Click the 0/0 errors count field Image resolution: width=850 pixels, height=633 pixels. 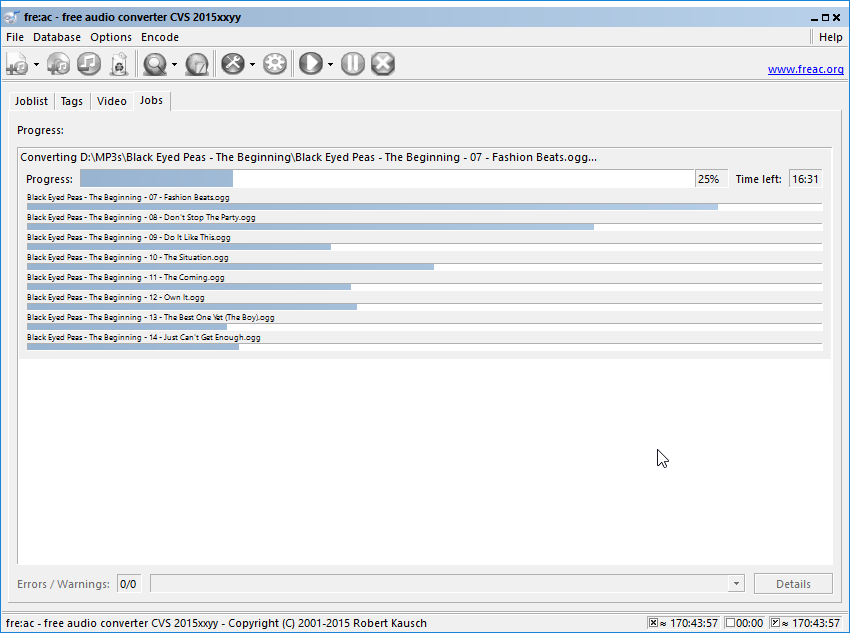128,584
